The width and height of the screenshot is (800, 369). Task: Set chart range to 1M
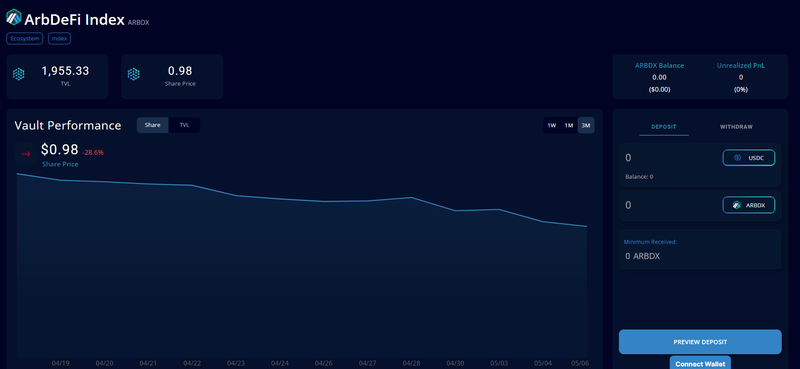[568, 126]
